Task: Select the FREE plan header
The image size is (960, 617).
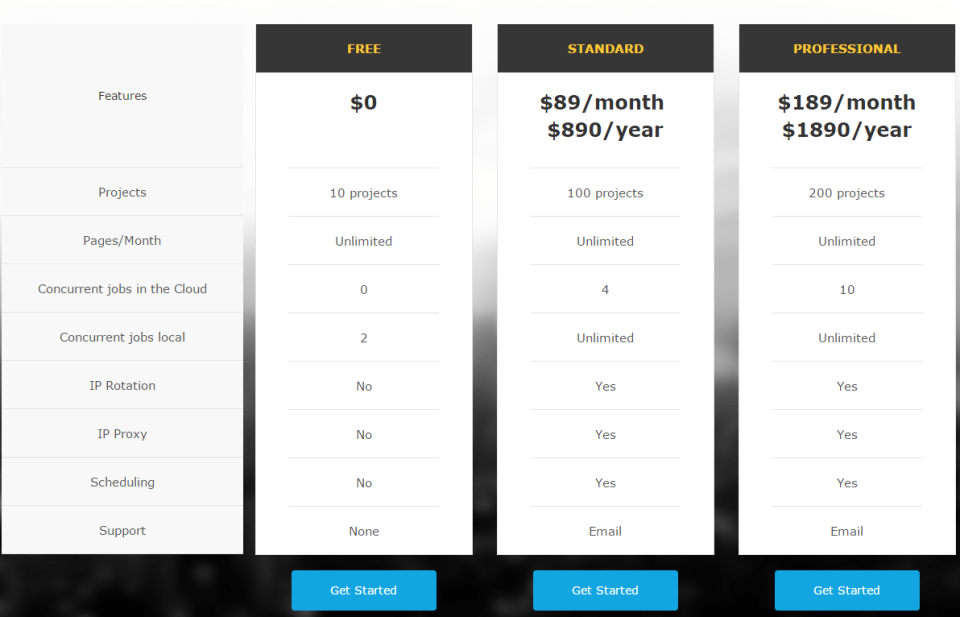Action: point(363,48)
